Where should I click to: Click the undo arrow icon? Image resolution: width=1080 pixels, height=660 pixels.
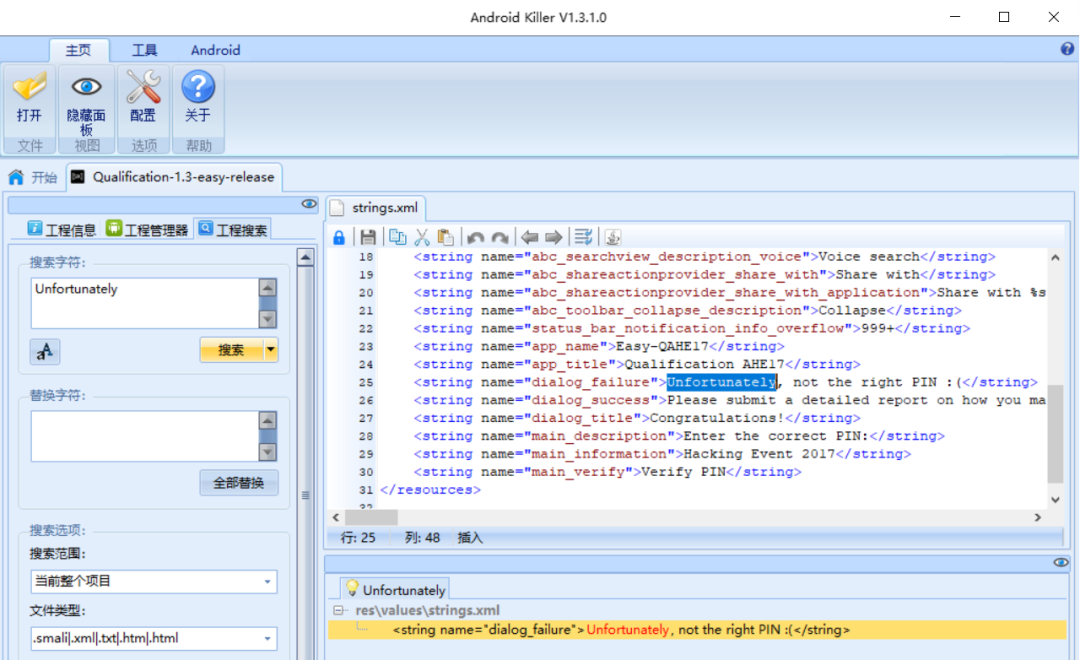point(475,238)
